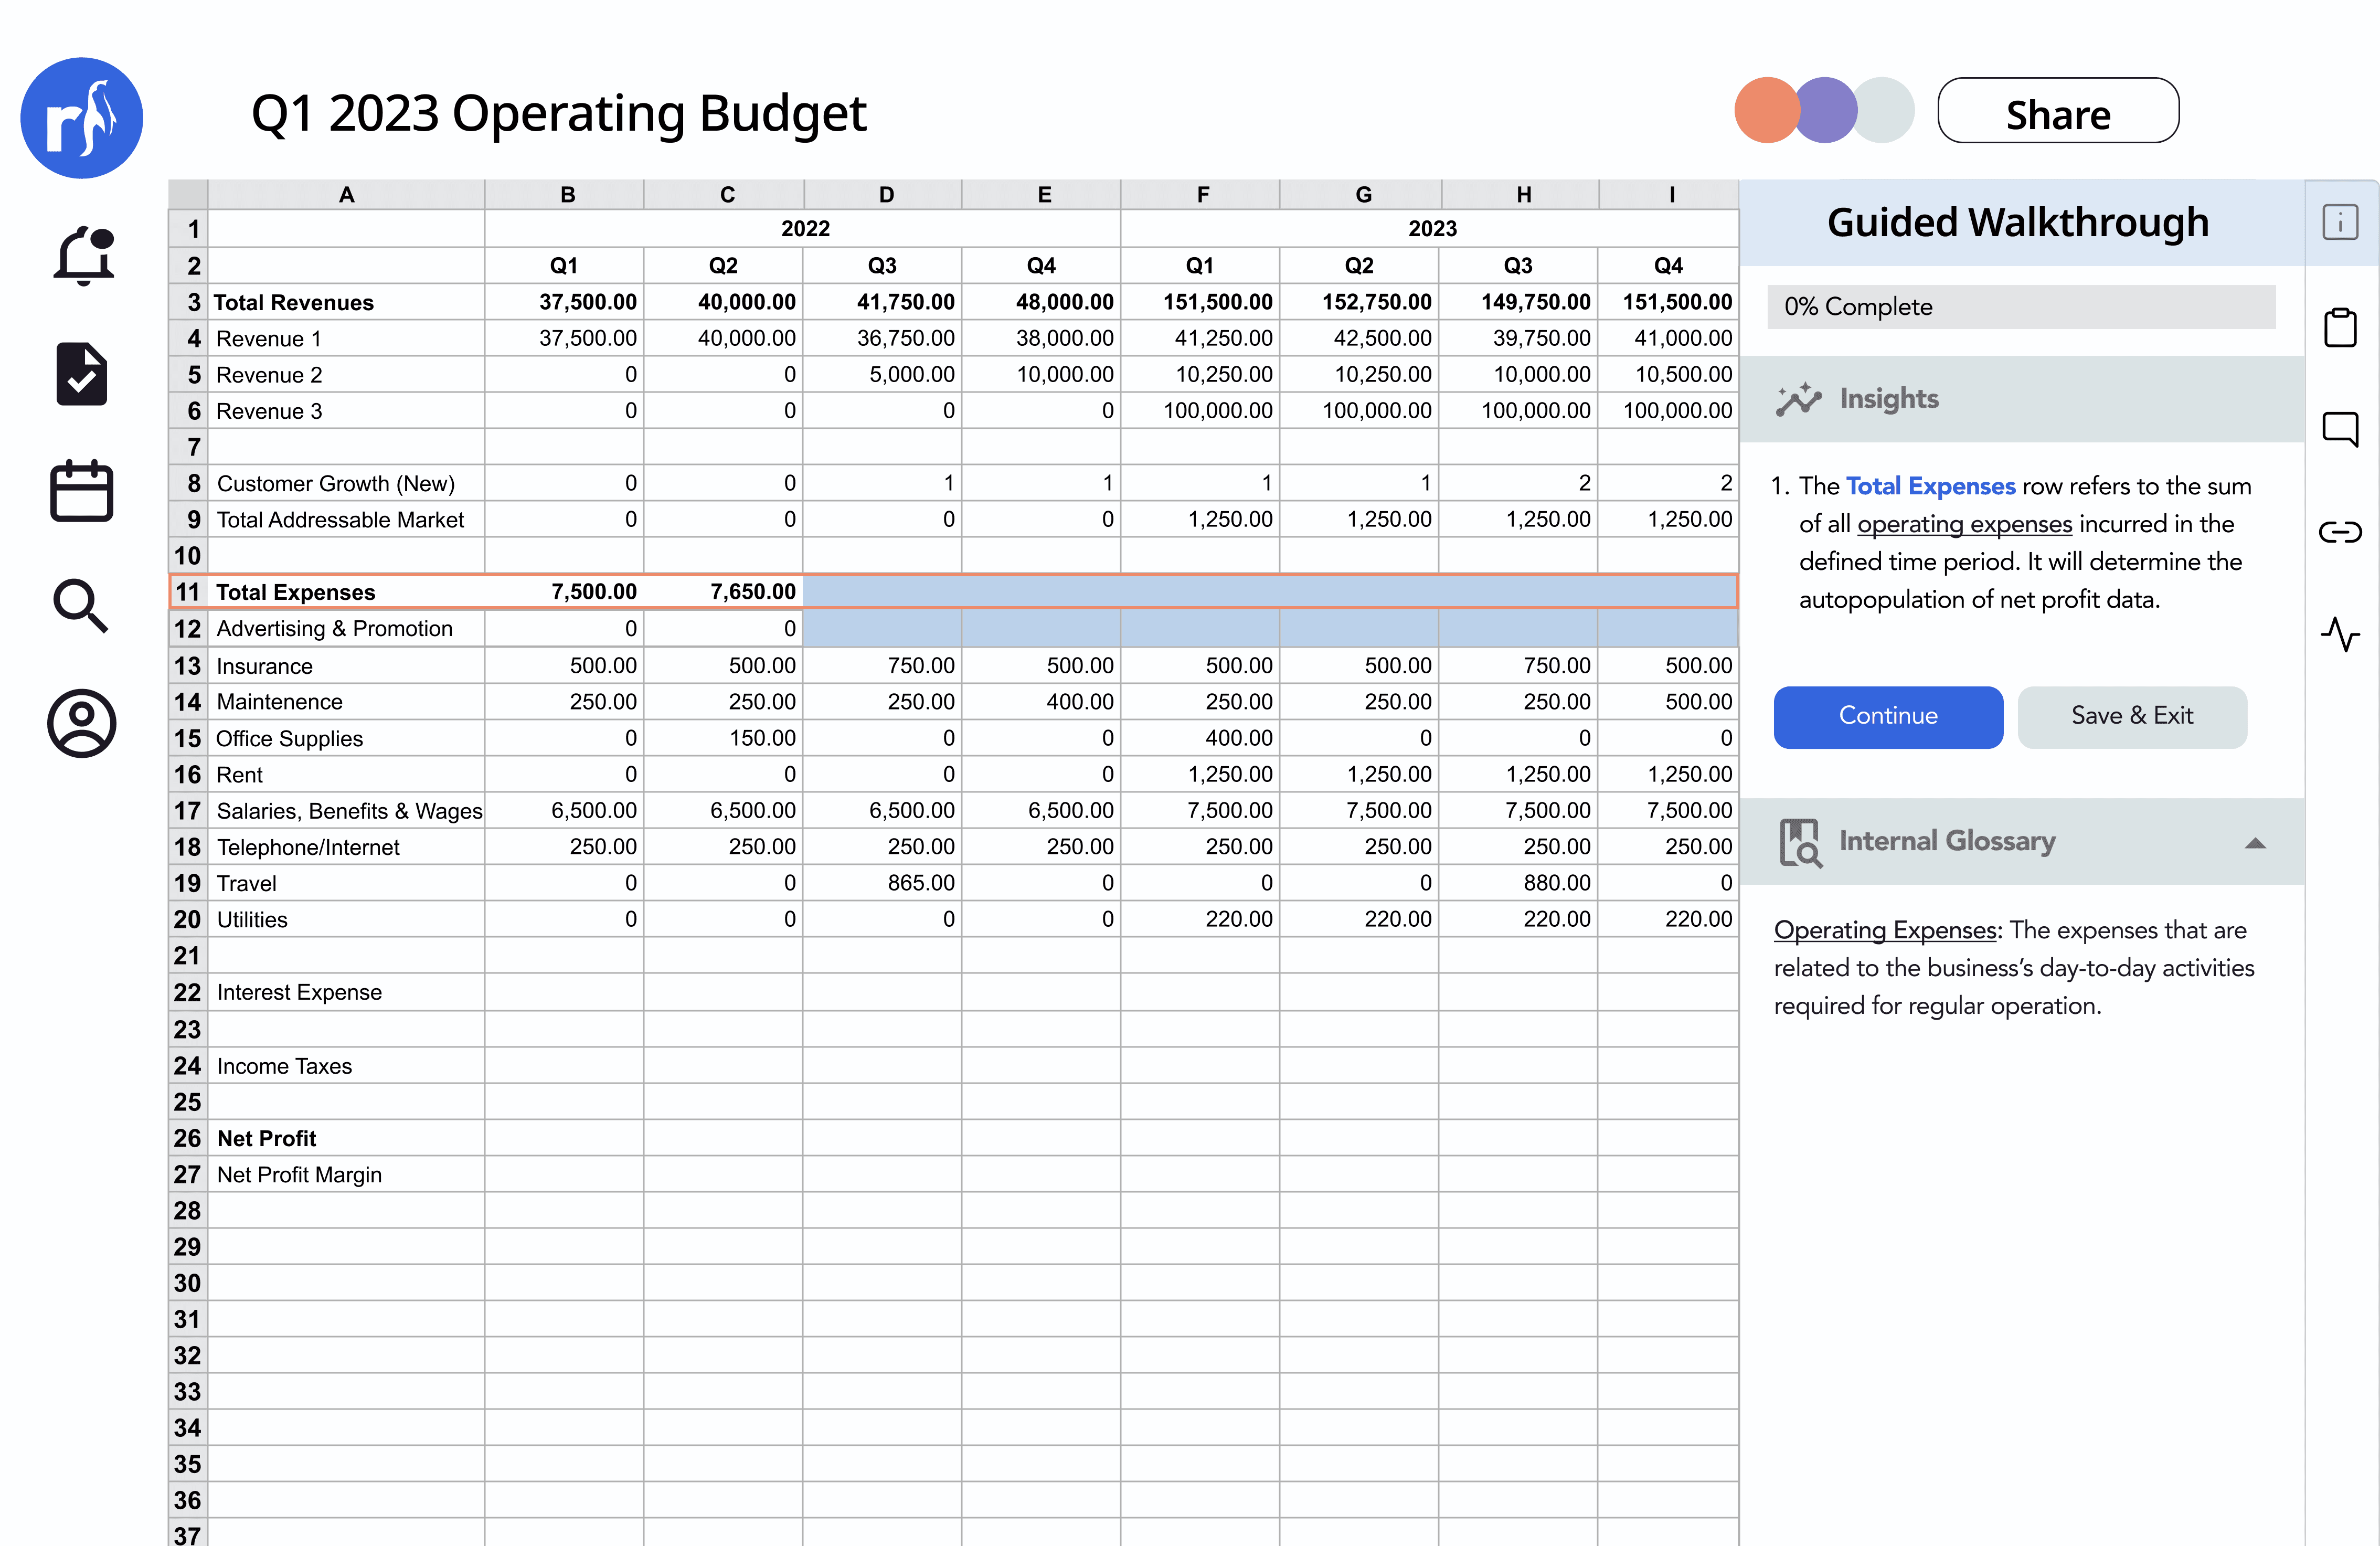Click the orange collaborator avatar
The image size is (2380, 1546).
tap(1765, 110)
